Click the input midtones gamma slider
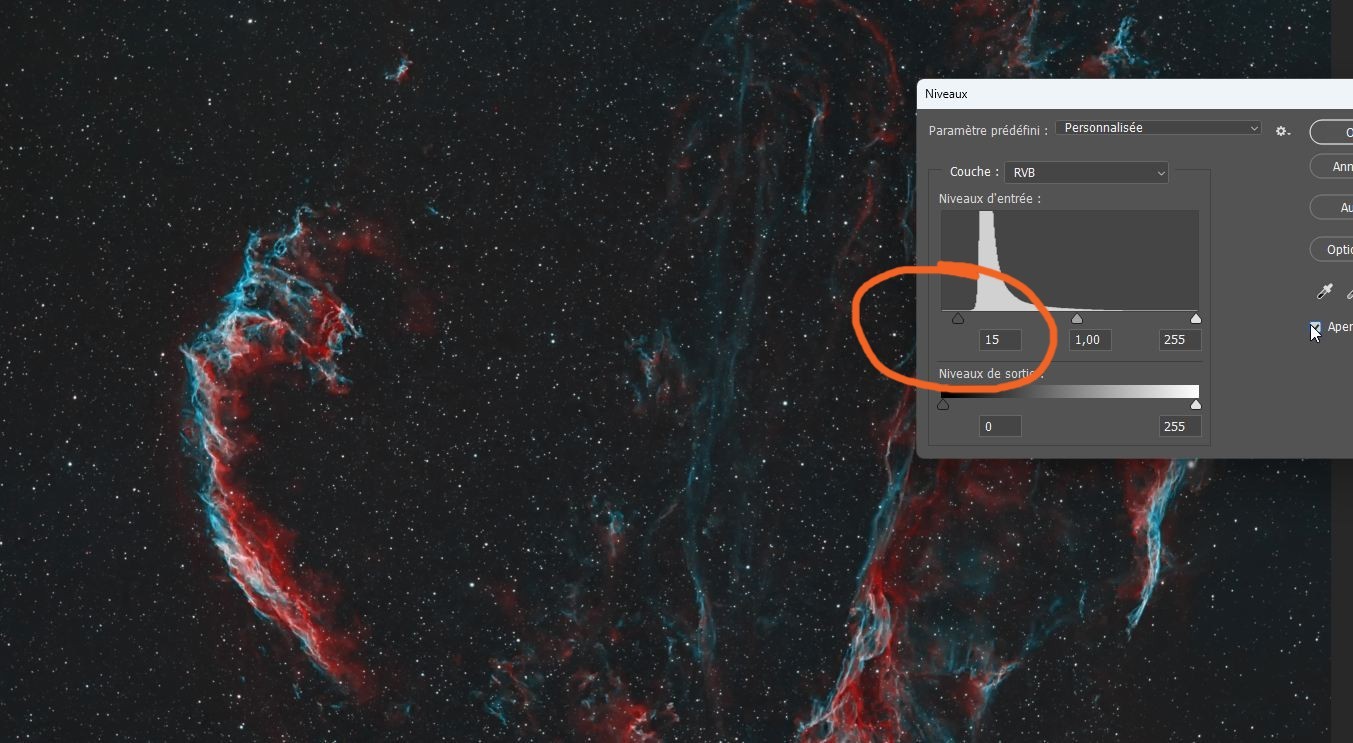This screenshot has width=1353, height=743. [x=1077, y=319]
